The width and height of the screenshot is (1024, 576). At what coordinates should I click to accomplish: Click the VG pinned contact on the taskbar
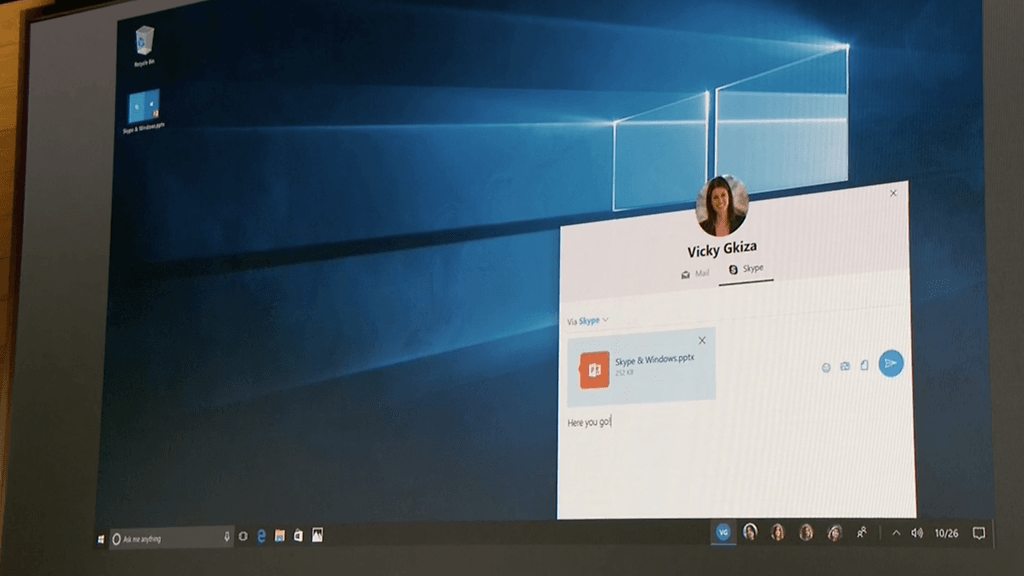click(722, 533)
